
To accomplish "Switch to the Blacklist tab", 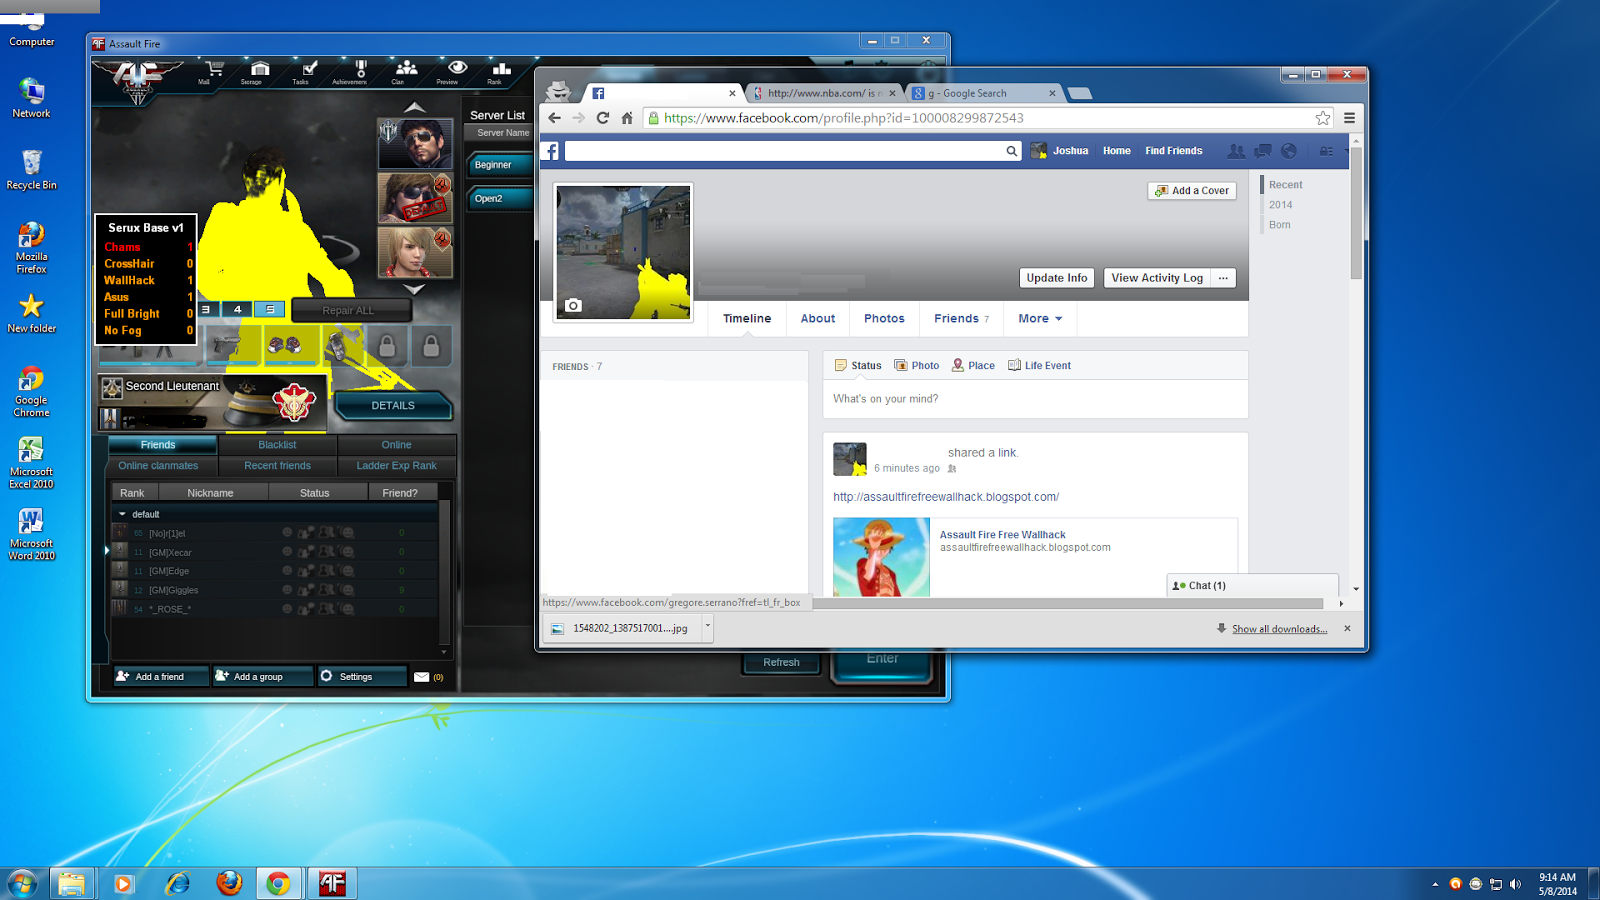I will pos(277,445).
